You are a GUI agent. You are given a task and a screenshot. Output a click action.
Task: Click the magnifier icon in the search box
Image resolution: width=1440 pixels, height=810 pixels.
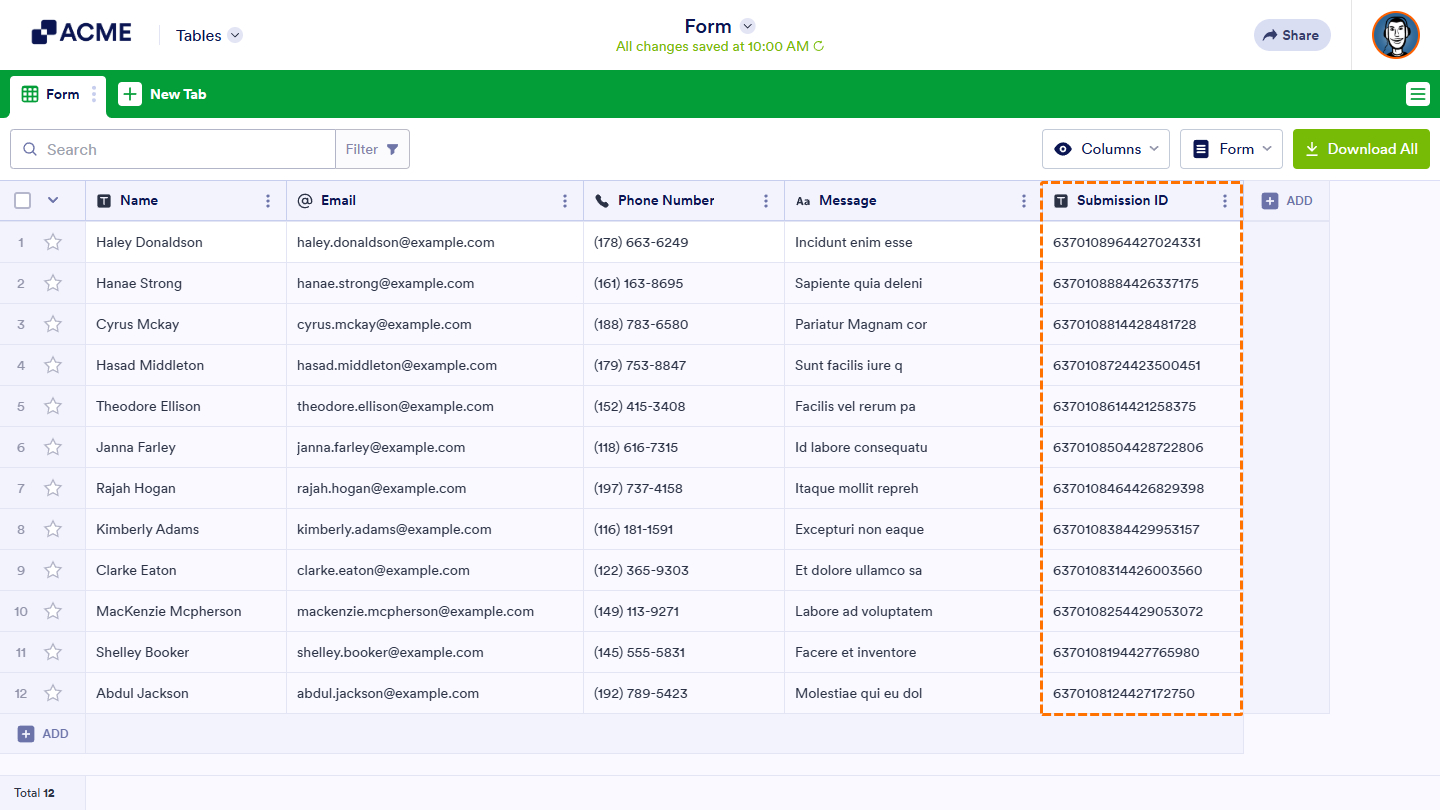(30, 148)
